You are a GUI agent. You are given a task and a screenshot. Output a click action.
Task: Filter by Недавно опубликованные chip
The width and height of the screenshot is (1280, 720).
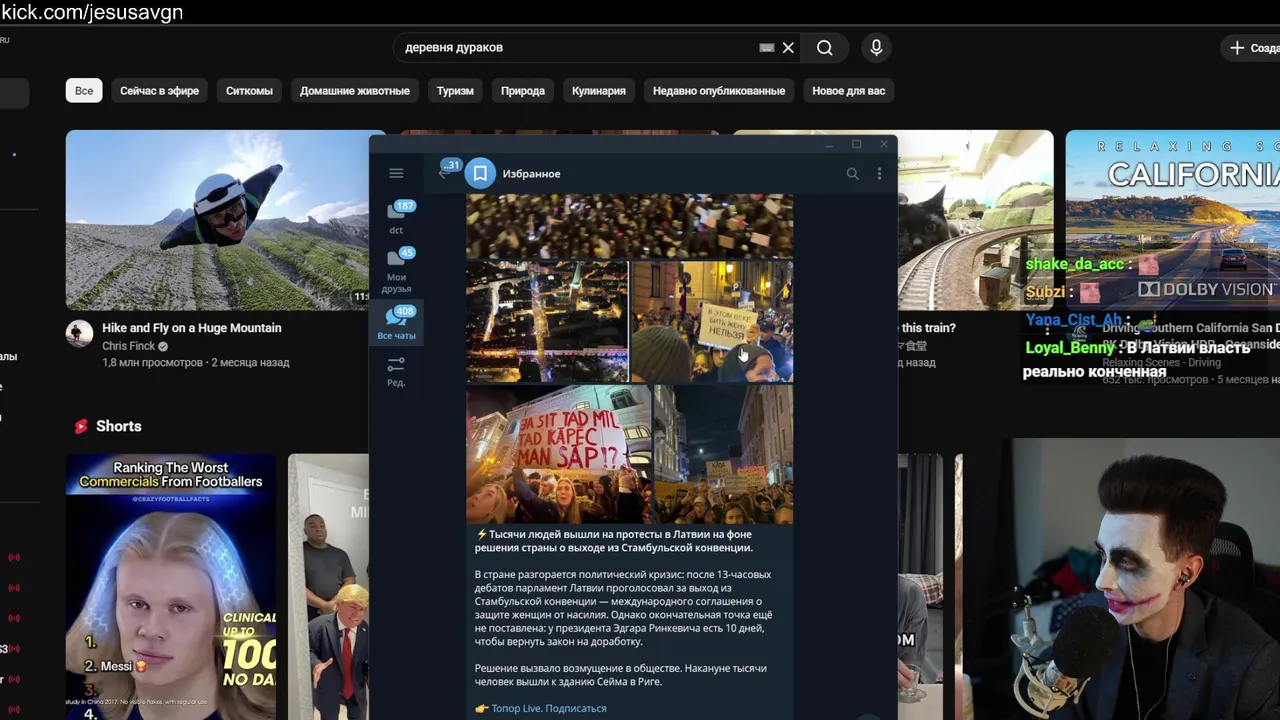[719, 91]
